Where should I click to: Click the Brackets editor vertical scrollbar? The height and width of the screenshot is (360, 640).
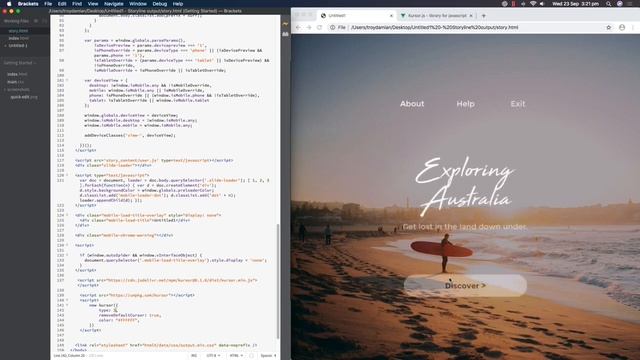[x=278, y=281]
